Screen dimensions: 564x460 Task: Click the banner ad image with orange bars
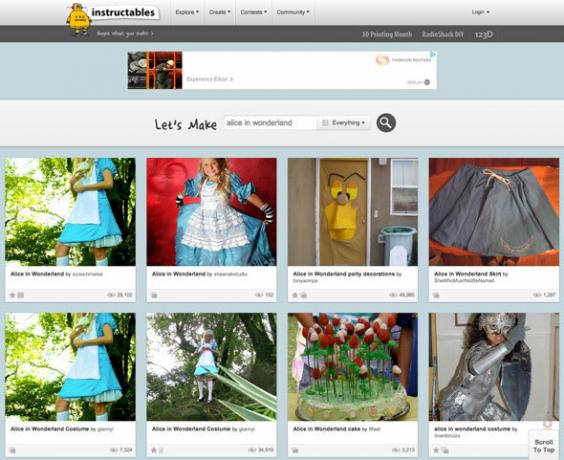click(155, 70)
